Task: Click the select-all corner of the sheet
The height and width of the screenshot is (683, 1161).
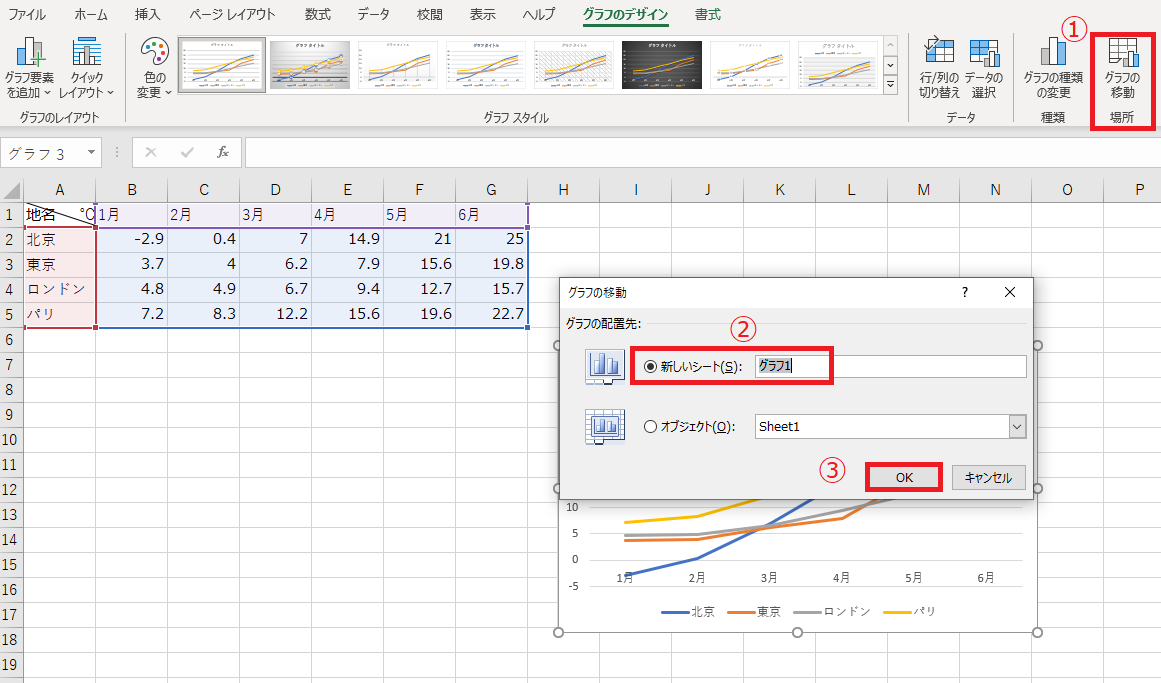Action: tap(11, 190)
